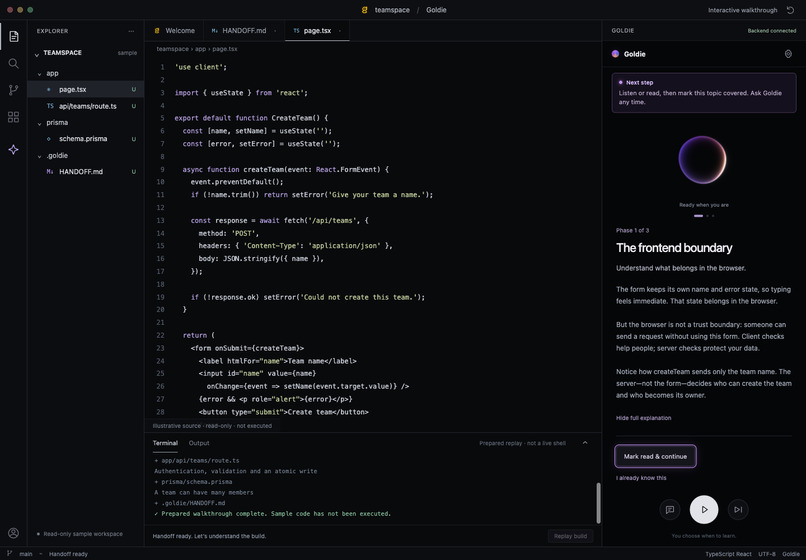Screen dimensions: 806x560
Task: Collapse the TEAMSPACE root folder
Action: click(x=37, y=53)
